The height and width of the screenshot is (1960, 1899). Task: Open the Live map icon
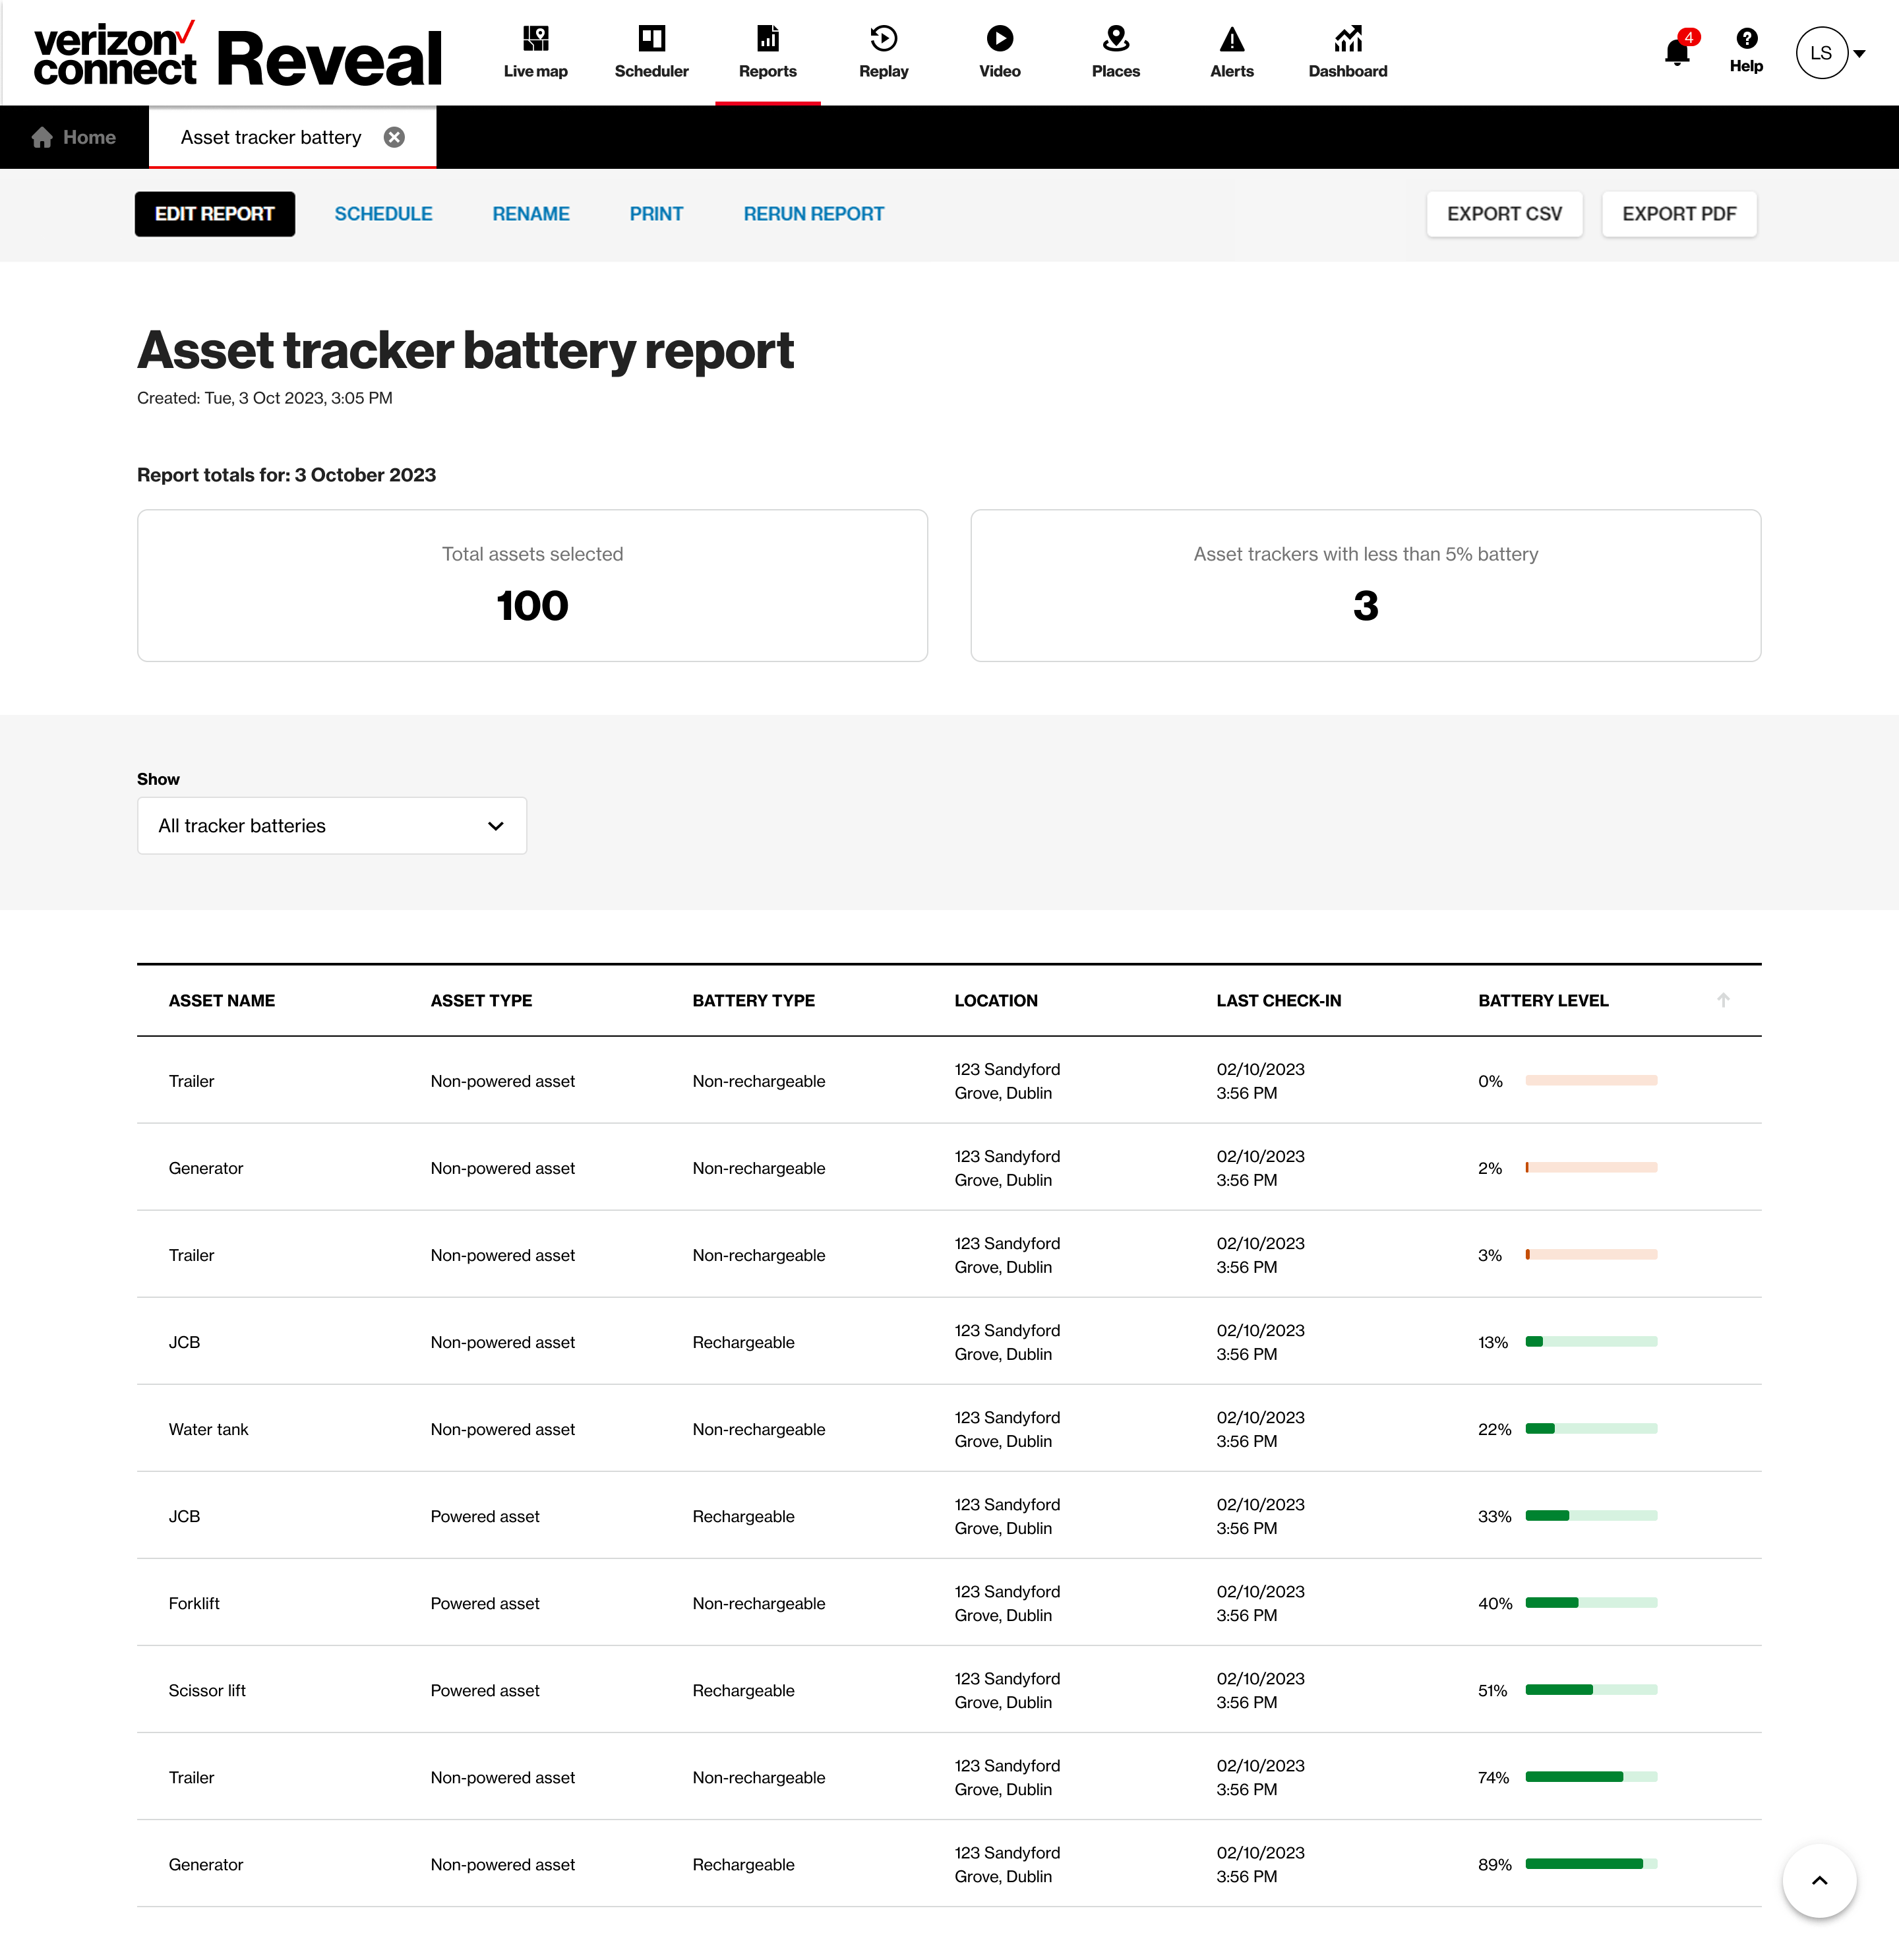pyautogui.click(x=535, y=39)
